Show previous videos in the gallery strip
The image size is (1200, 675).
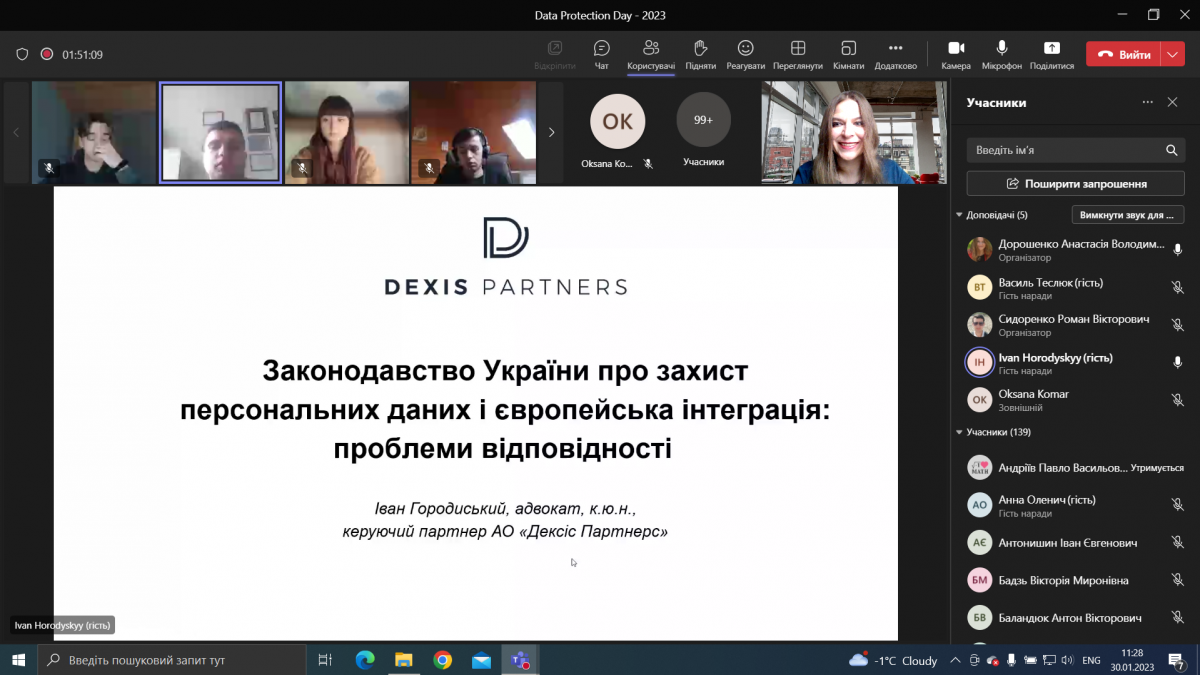pos(15,132)
